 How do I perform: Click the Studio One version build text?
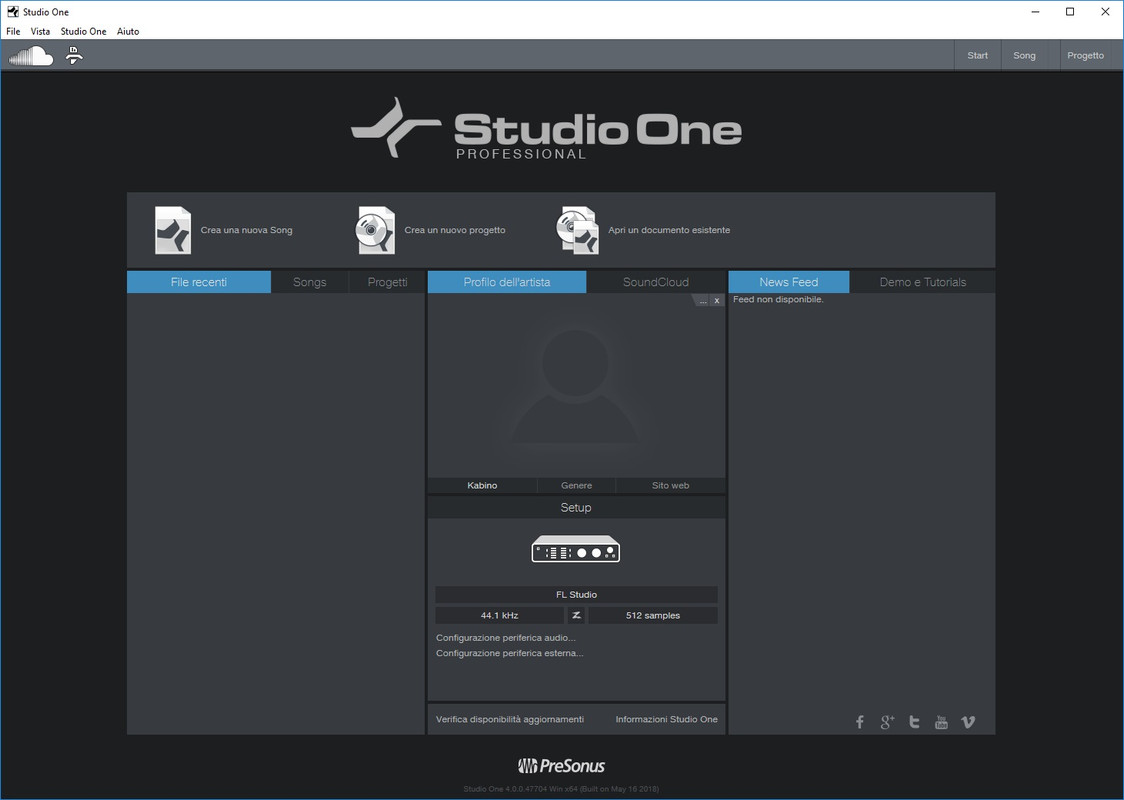click(561, 789)
